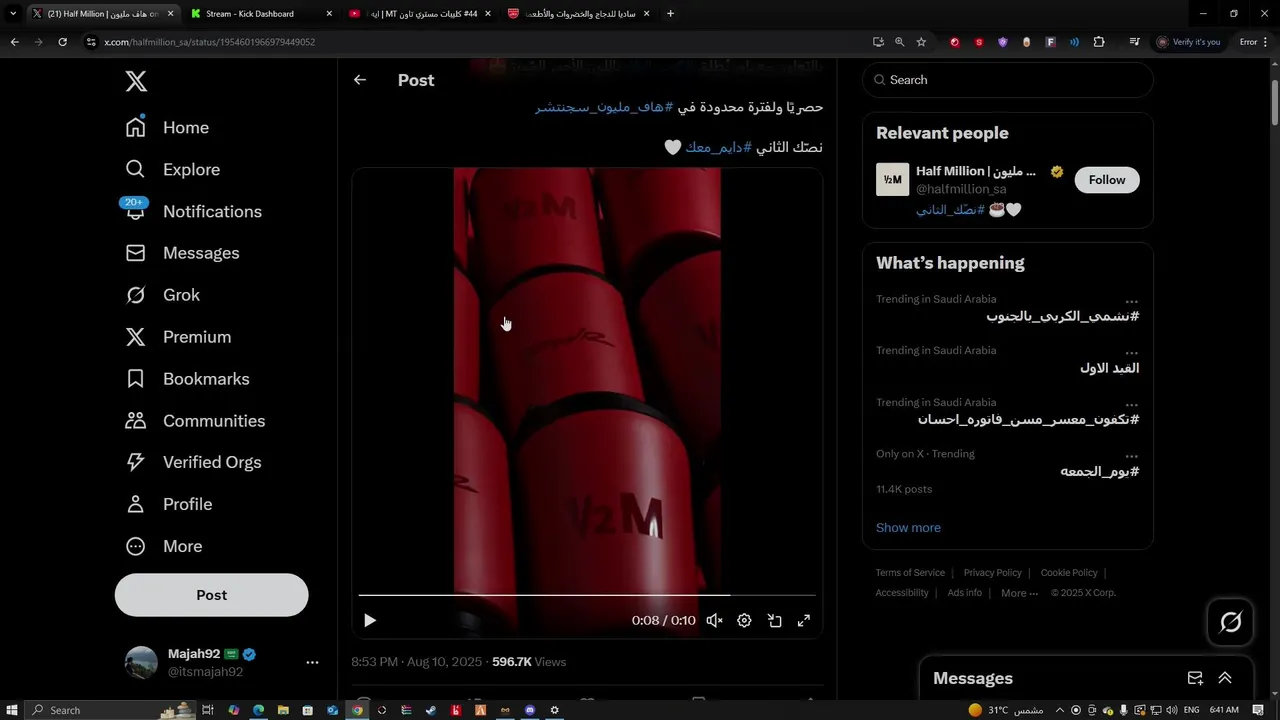The height and width of the screenshot is (720, 1280).
Task: Open the video settings gear
Action: 744,621
